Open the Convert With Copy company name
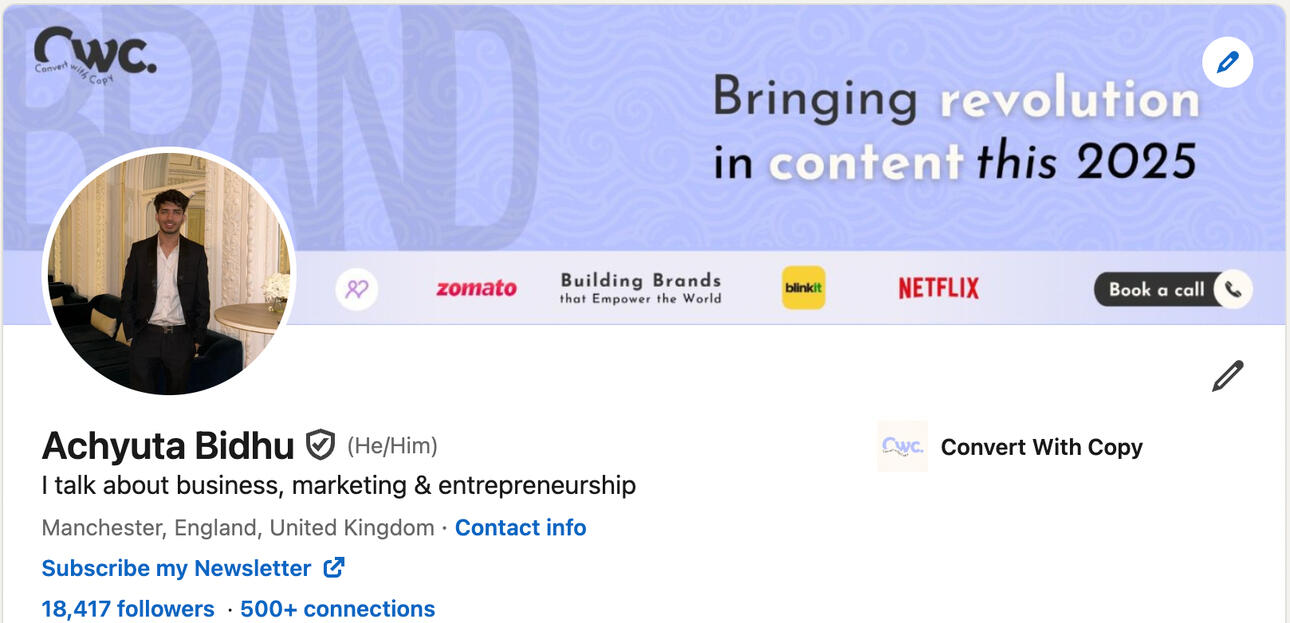 pyautogui.click(x=1041, y=447)
